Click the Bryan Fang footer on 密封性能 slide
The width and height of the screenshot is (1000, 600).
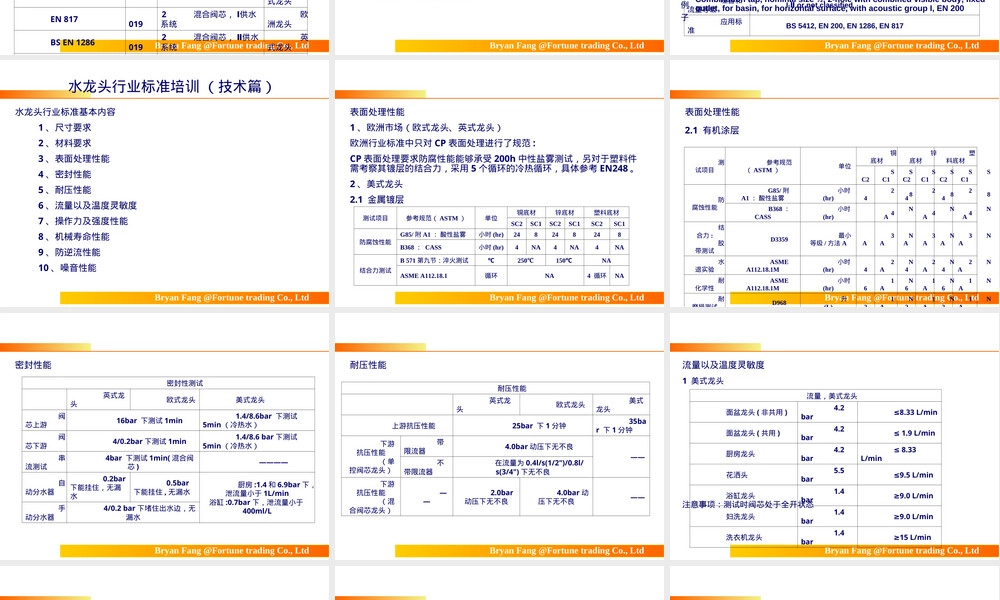[232, 550]
